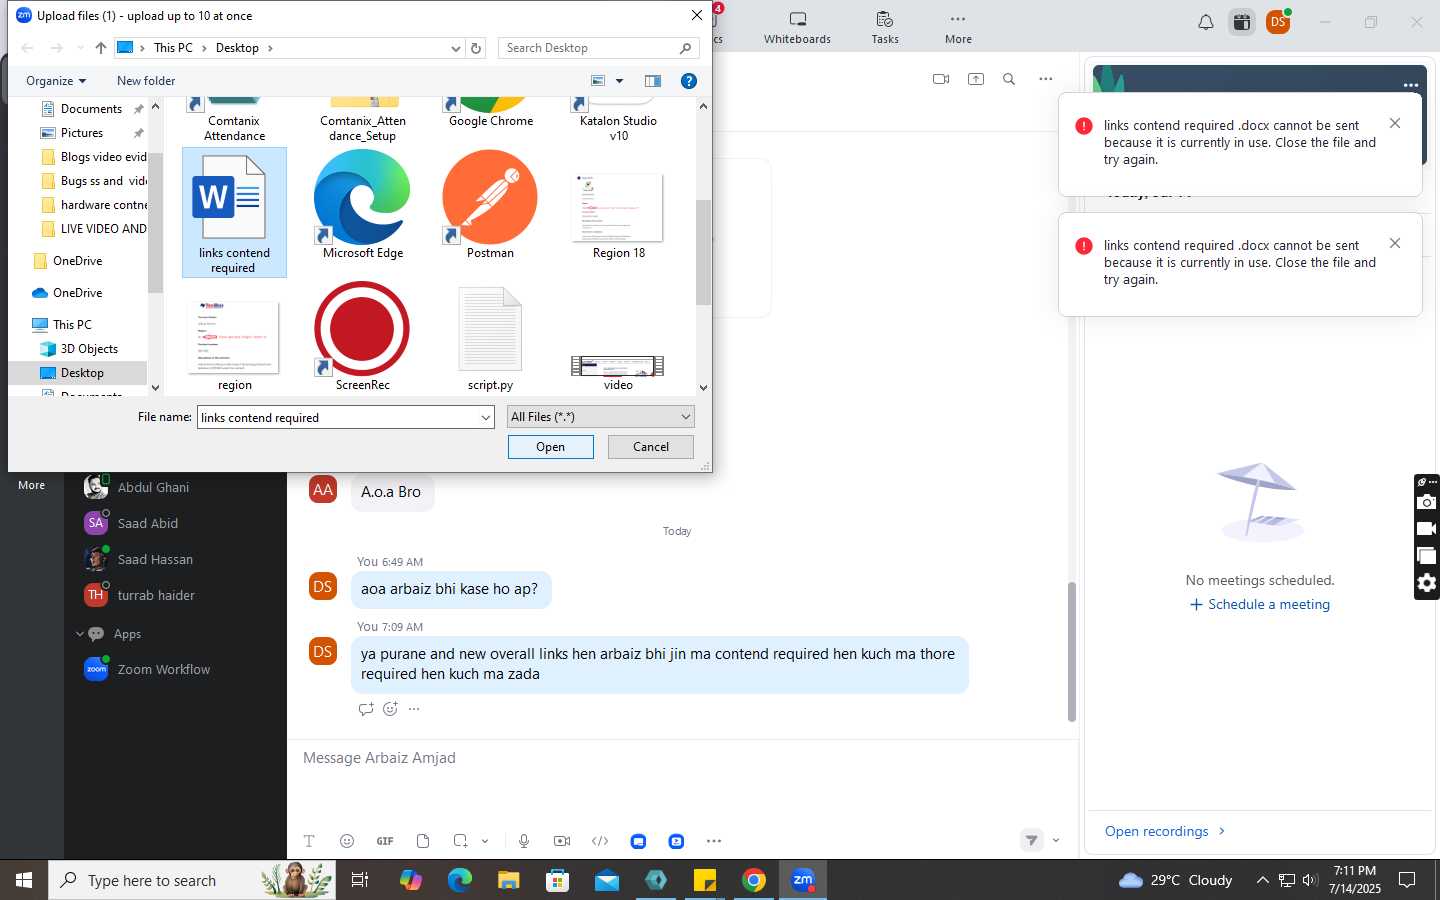Click New folder in dialog toolbar
Viewport: 1440px width, 900px height.
click(x=146, y=81)
